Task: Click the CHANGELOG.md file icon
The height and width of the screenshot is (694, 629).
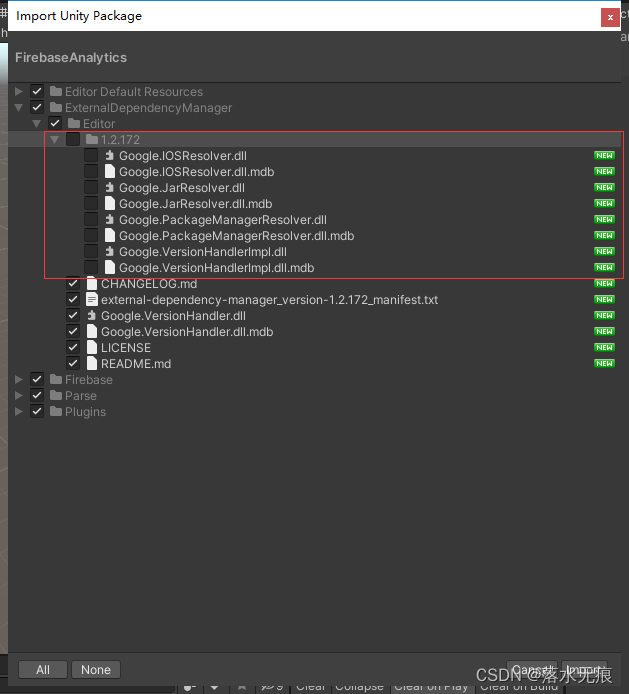Action: click(92, 283)
